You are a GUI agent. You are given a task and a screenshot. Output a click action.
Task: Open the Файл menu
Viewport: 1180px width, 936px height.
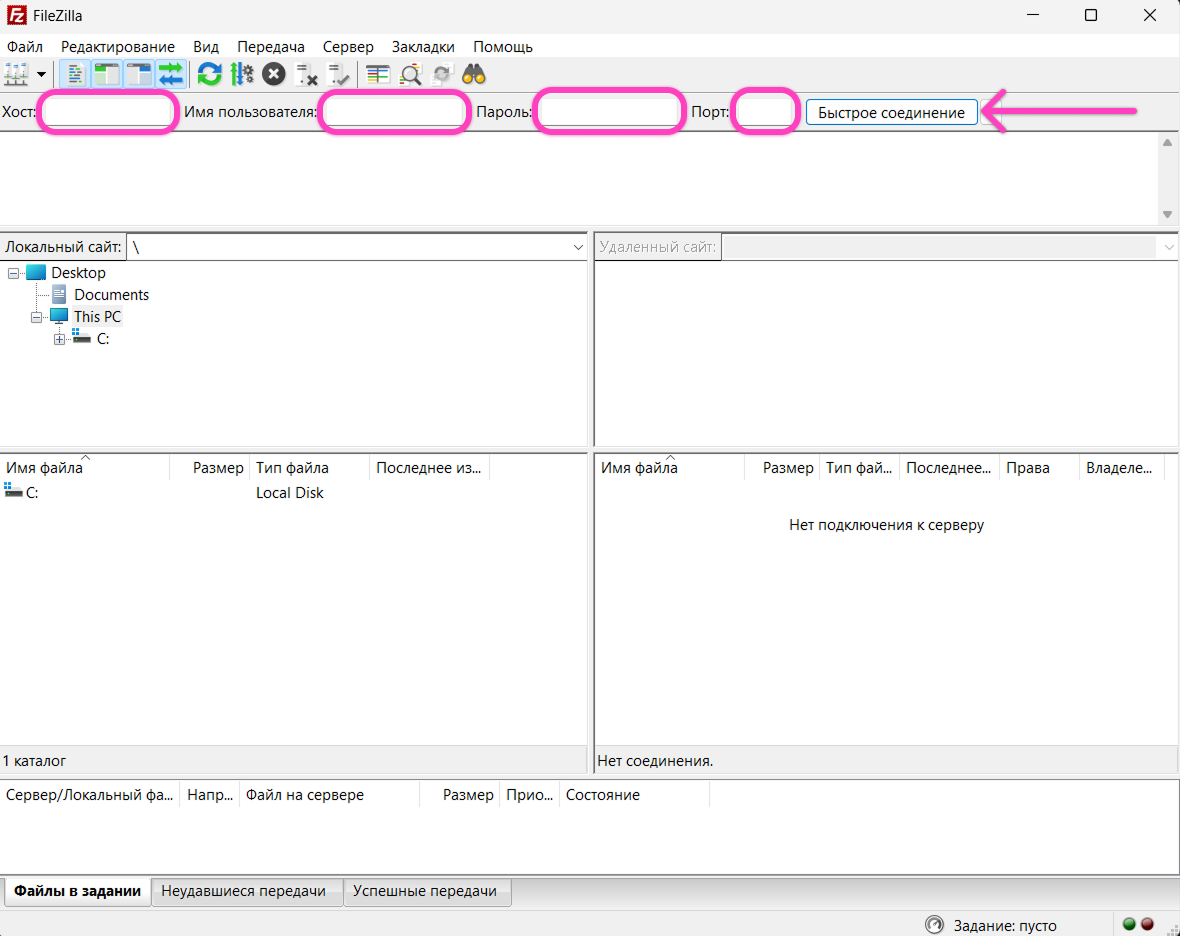(x=25, y=47)
